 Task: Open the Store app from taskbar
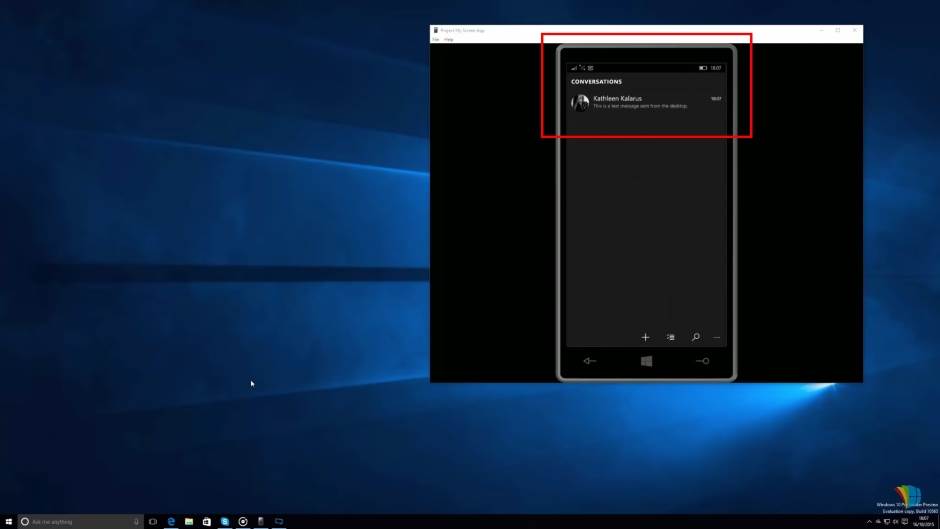point(207,522)
